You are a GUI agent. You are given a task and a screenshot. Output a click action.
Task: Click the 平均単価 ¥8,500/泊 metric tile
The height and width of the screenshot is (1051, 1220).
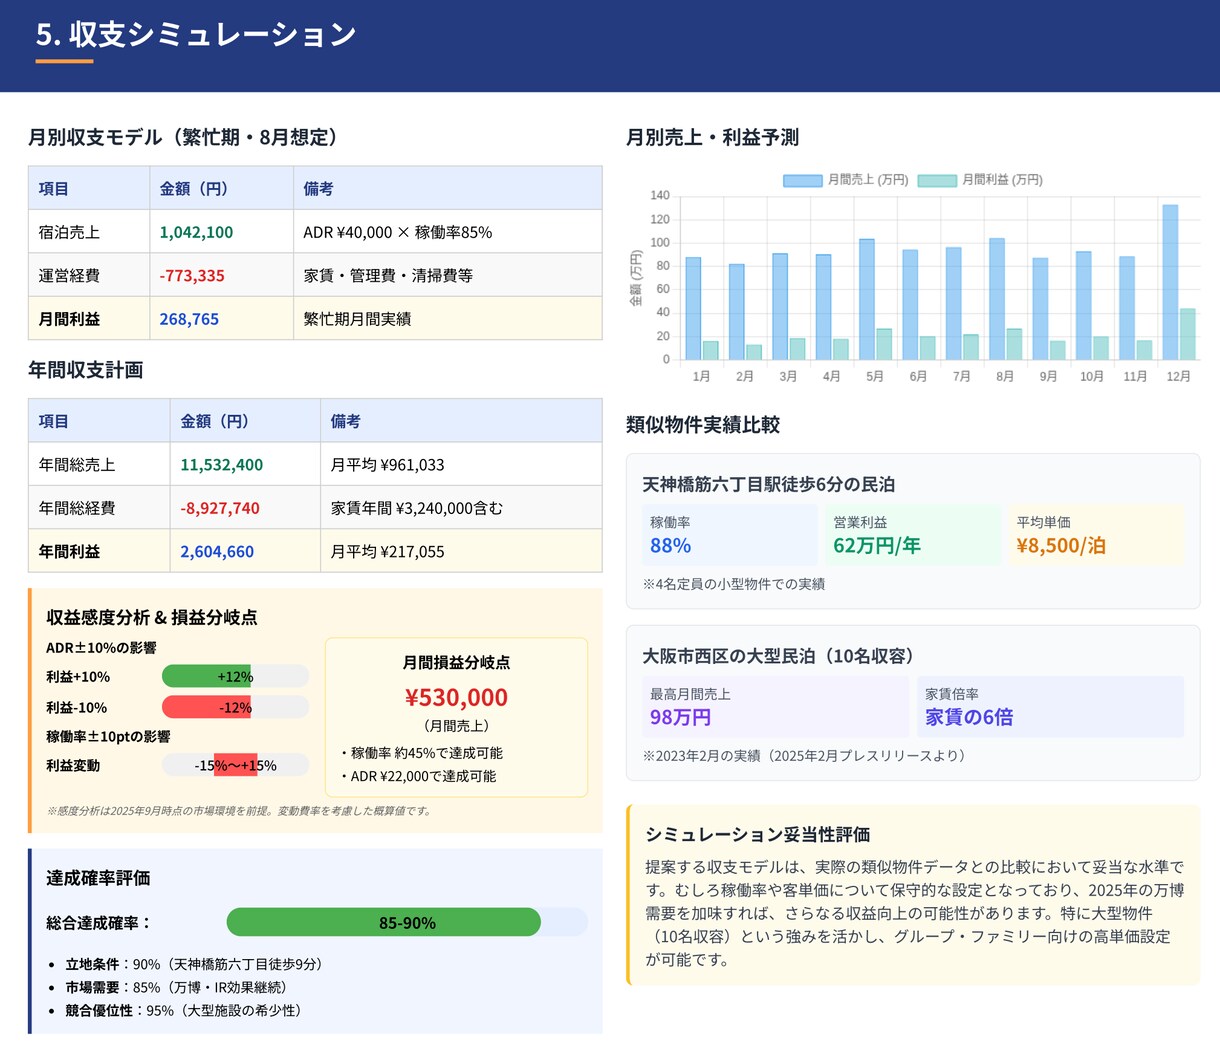pyautogui.click(x=1096, y=535)
